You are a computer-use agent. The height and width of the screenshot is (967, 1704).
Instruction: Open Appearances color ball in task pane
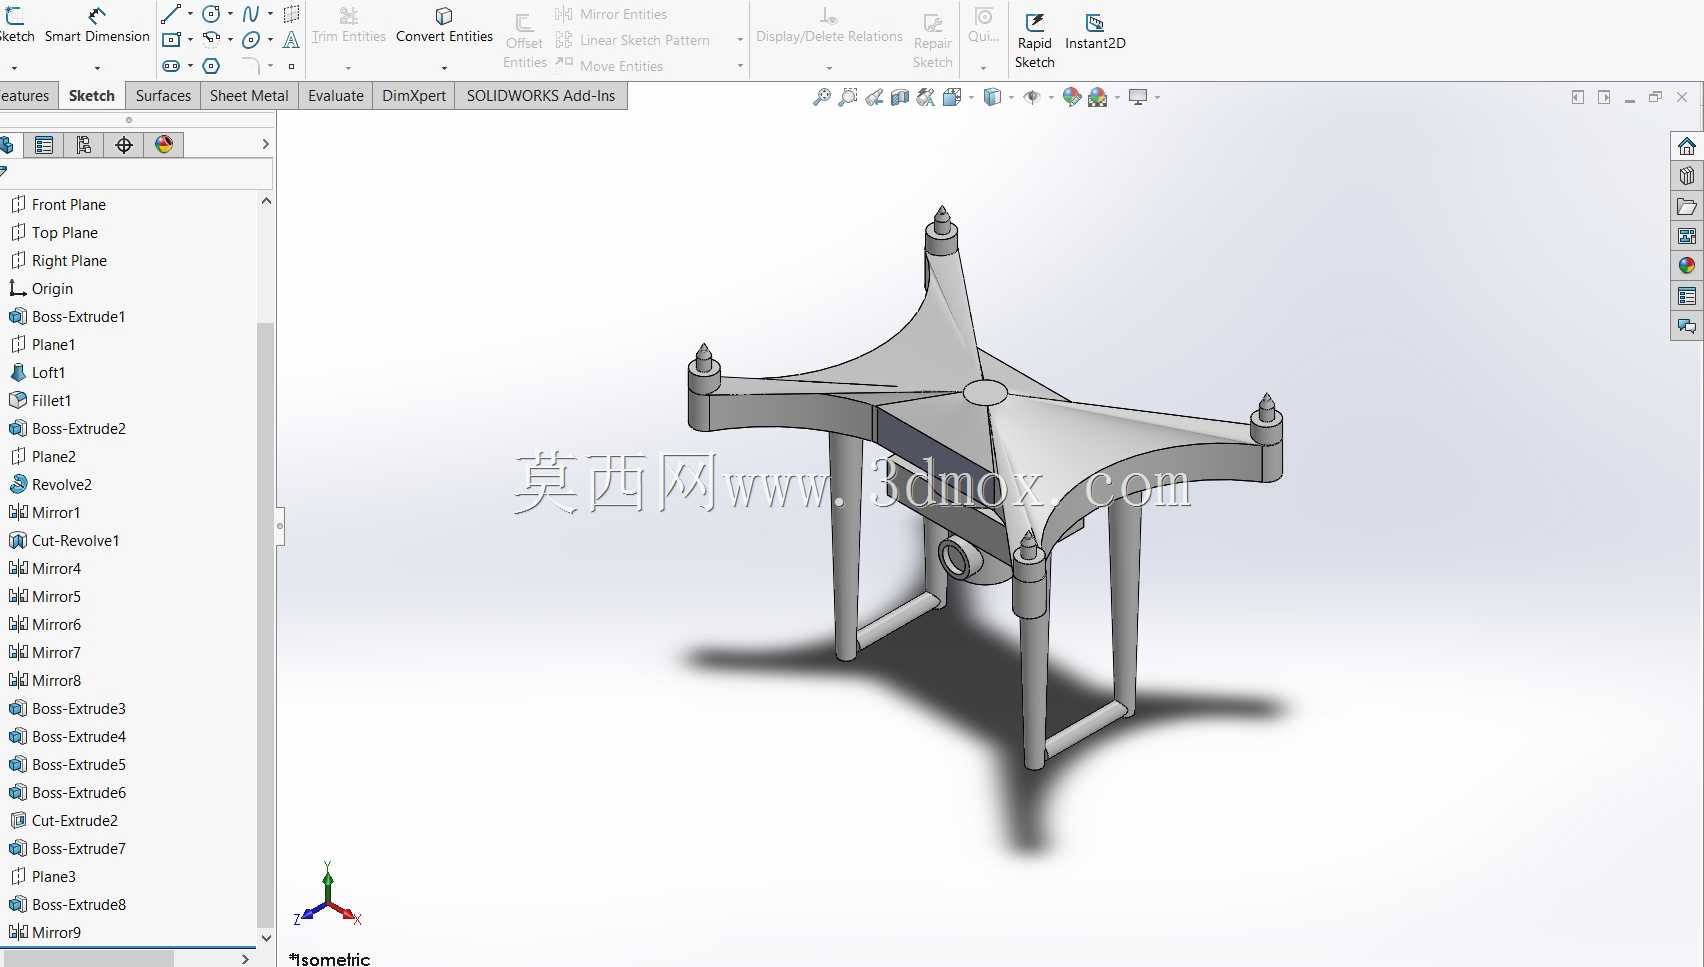(x=1687, y=266)
